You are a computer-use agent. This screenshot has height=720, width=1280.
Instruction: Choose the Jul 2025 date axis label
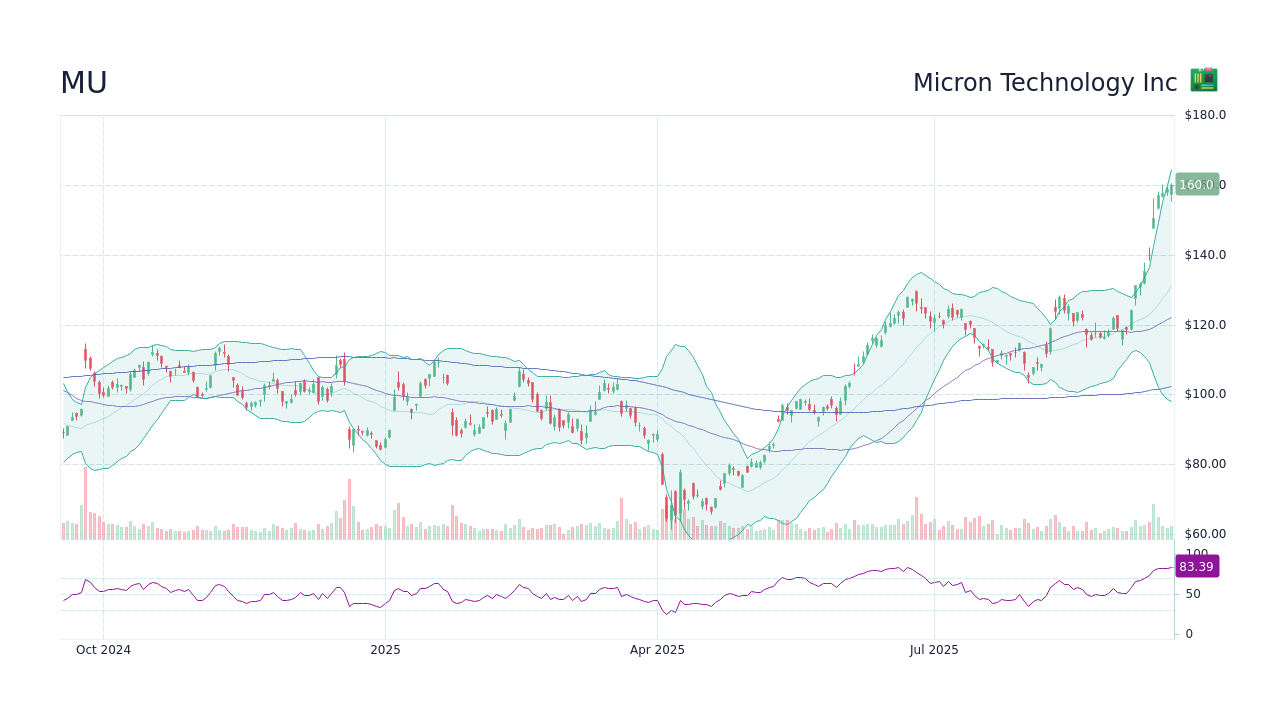tap(934, 650)
